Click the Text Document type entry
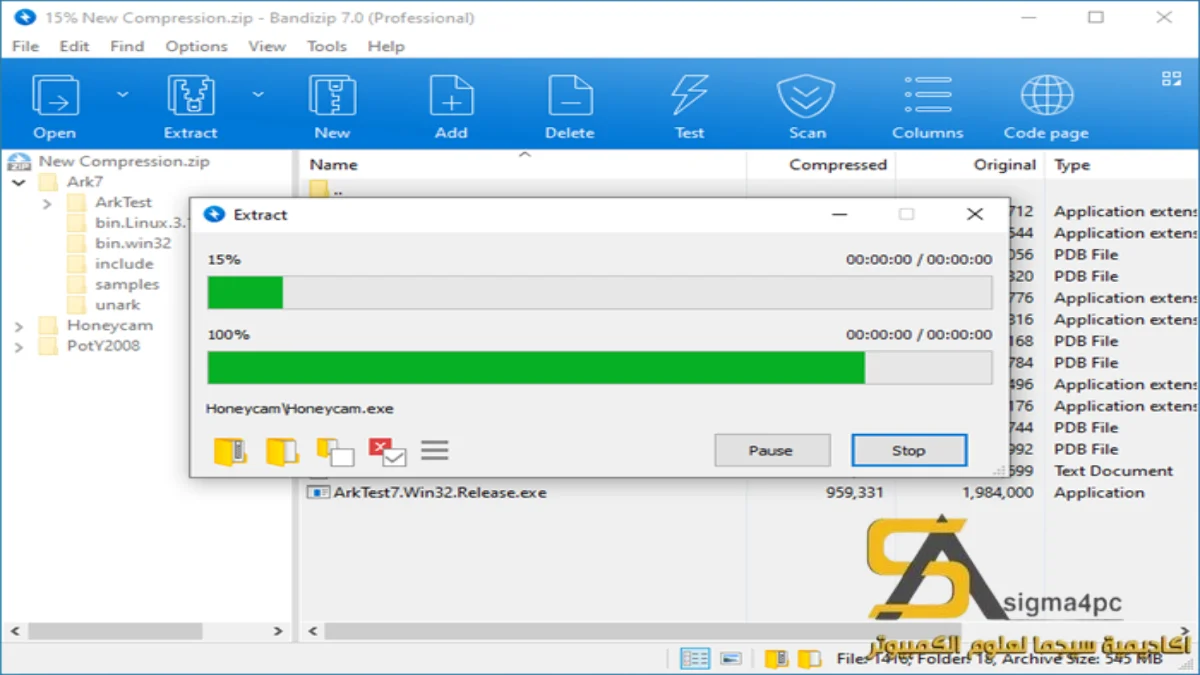 1113,471
